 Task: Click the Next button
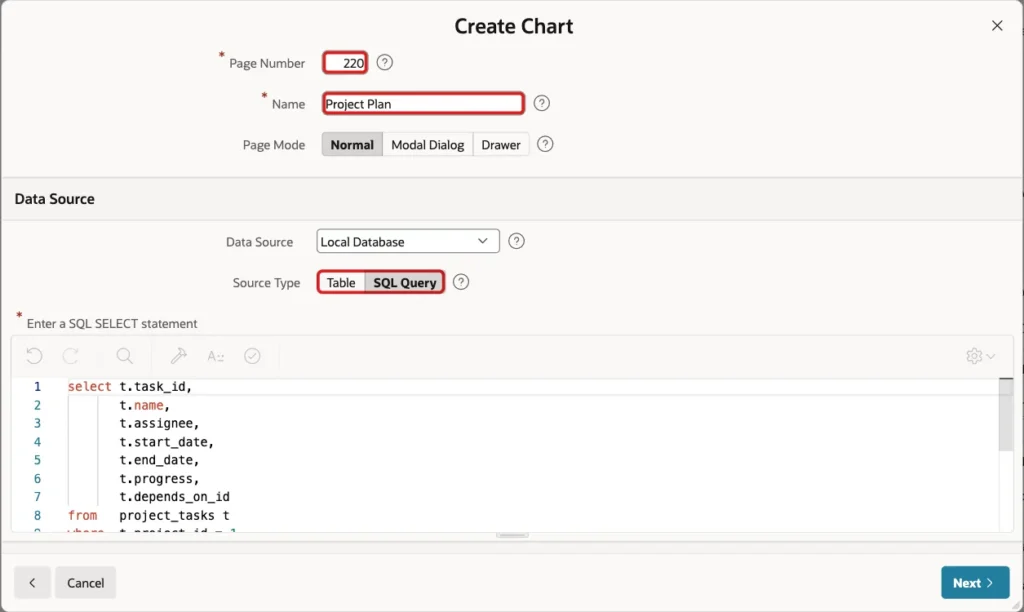pyautogui.click(x=975, y=583)
